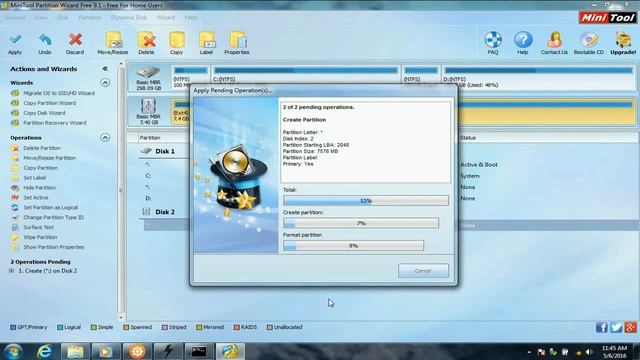This screenshot has height=360, width=640.
Task: Open partition Properties from the toolbar
Action: coord(237,44)
